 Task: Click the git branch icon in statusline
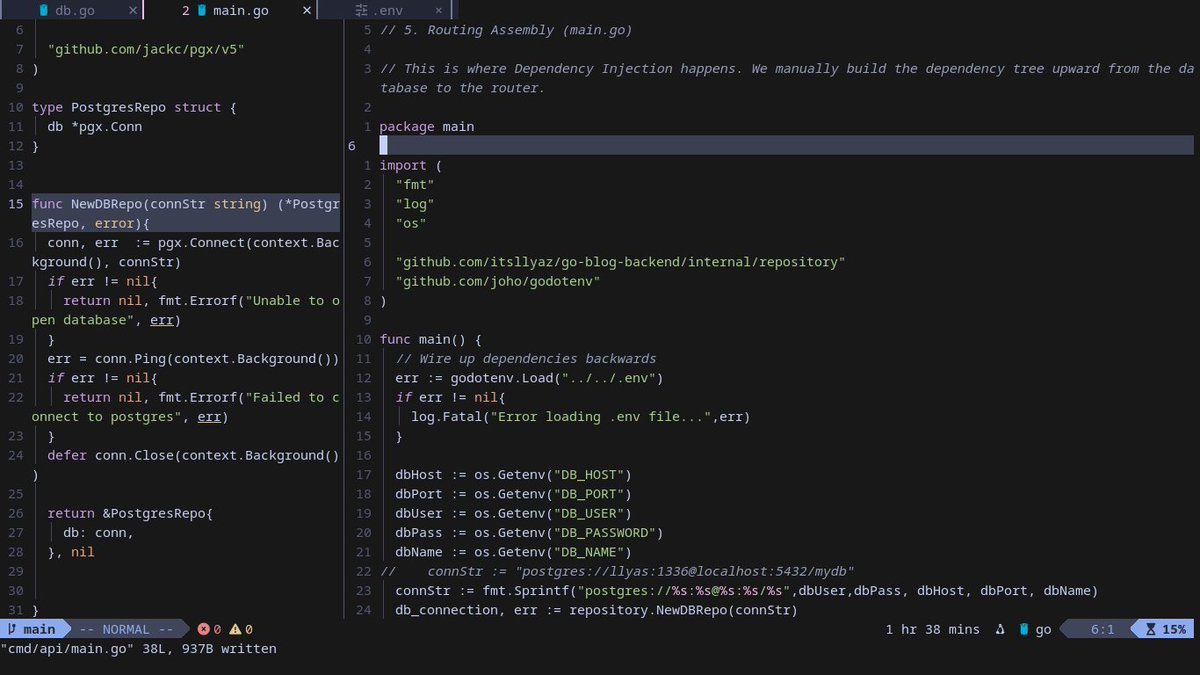pyautogui.click(x=12, y=629)
